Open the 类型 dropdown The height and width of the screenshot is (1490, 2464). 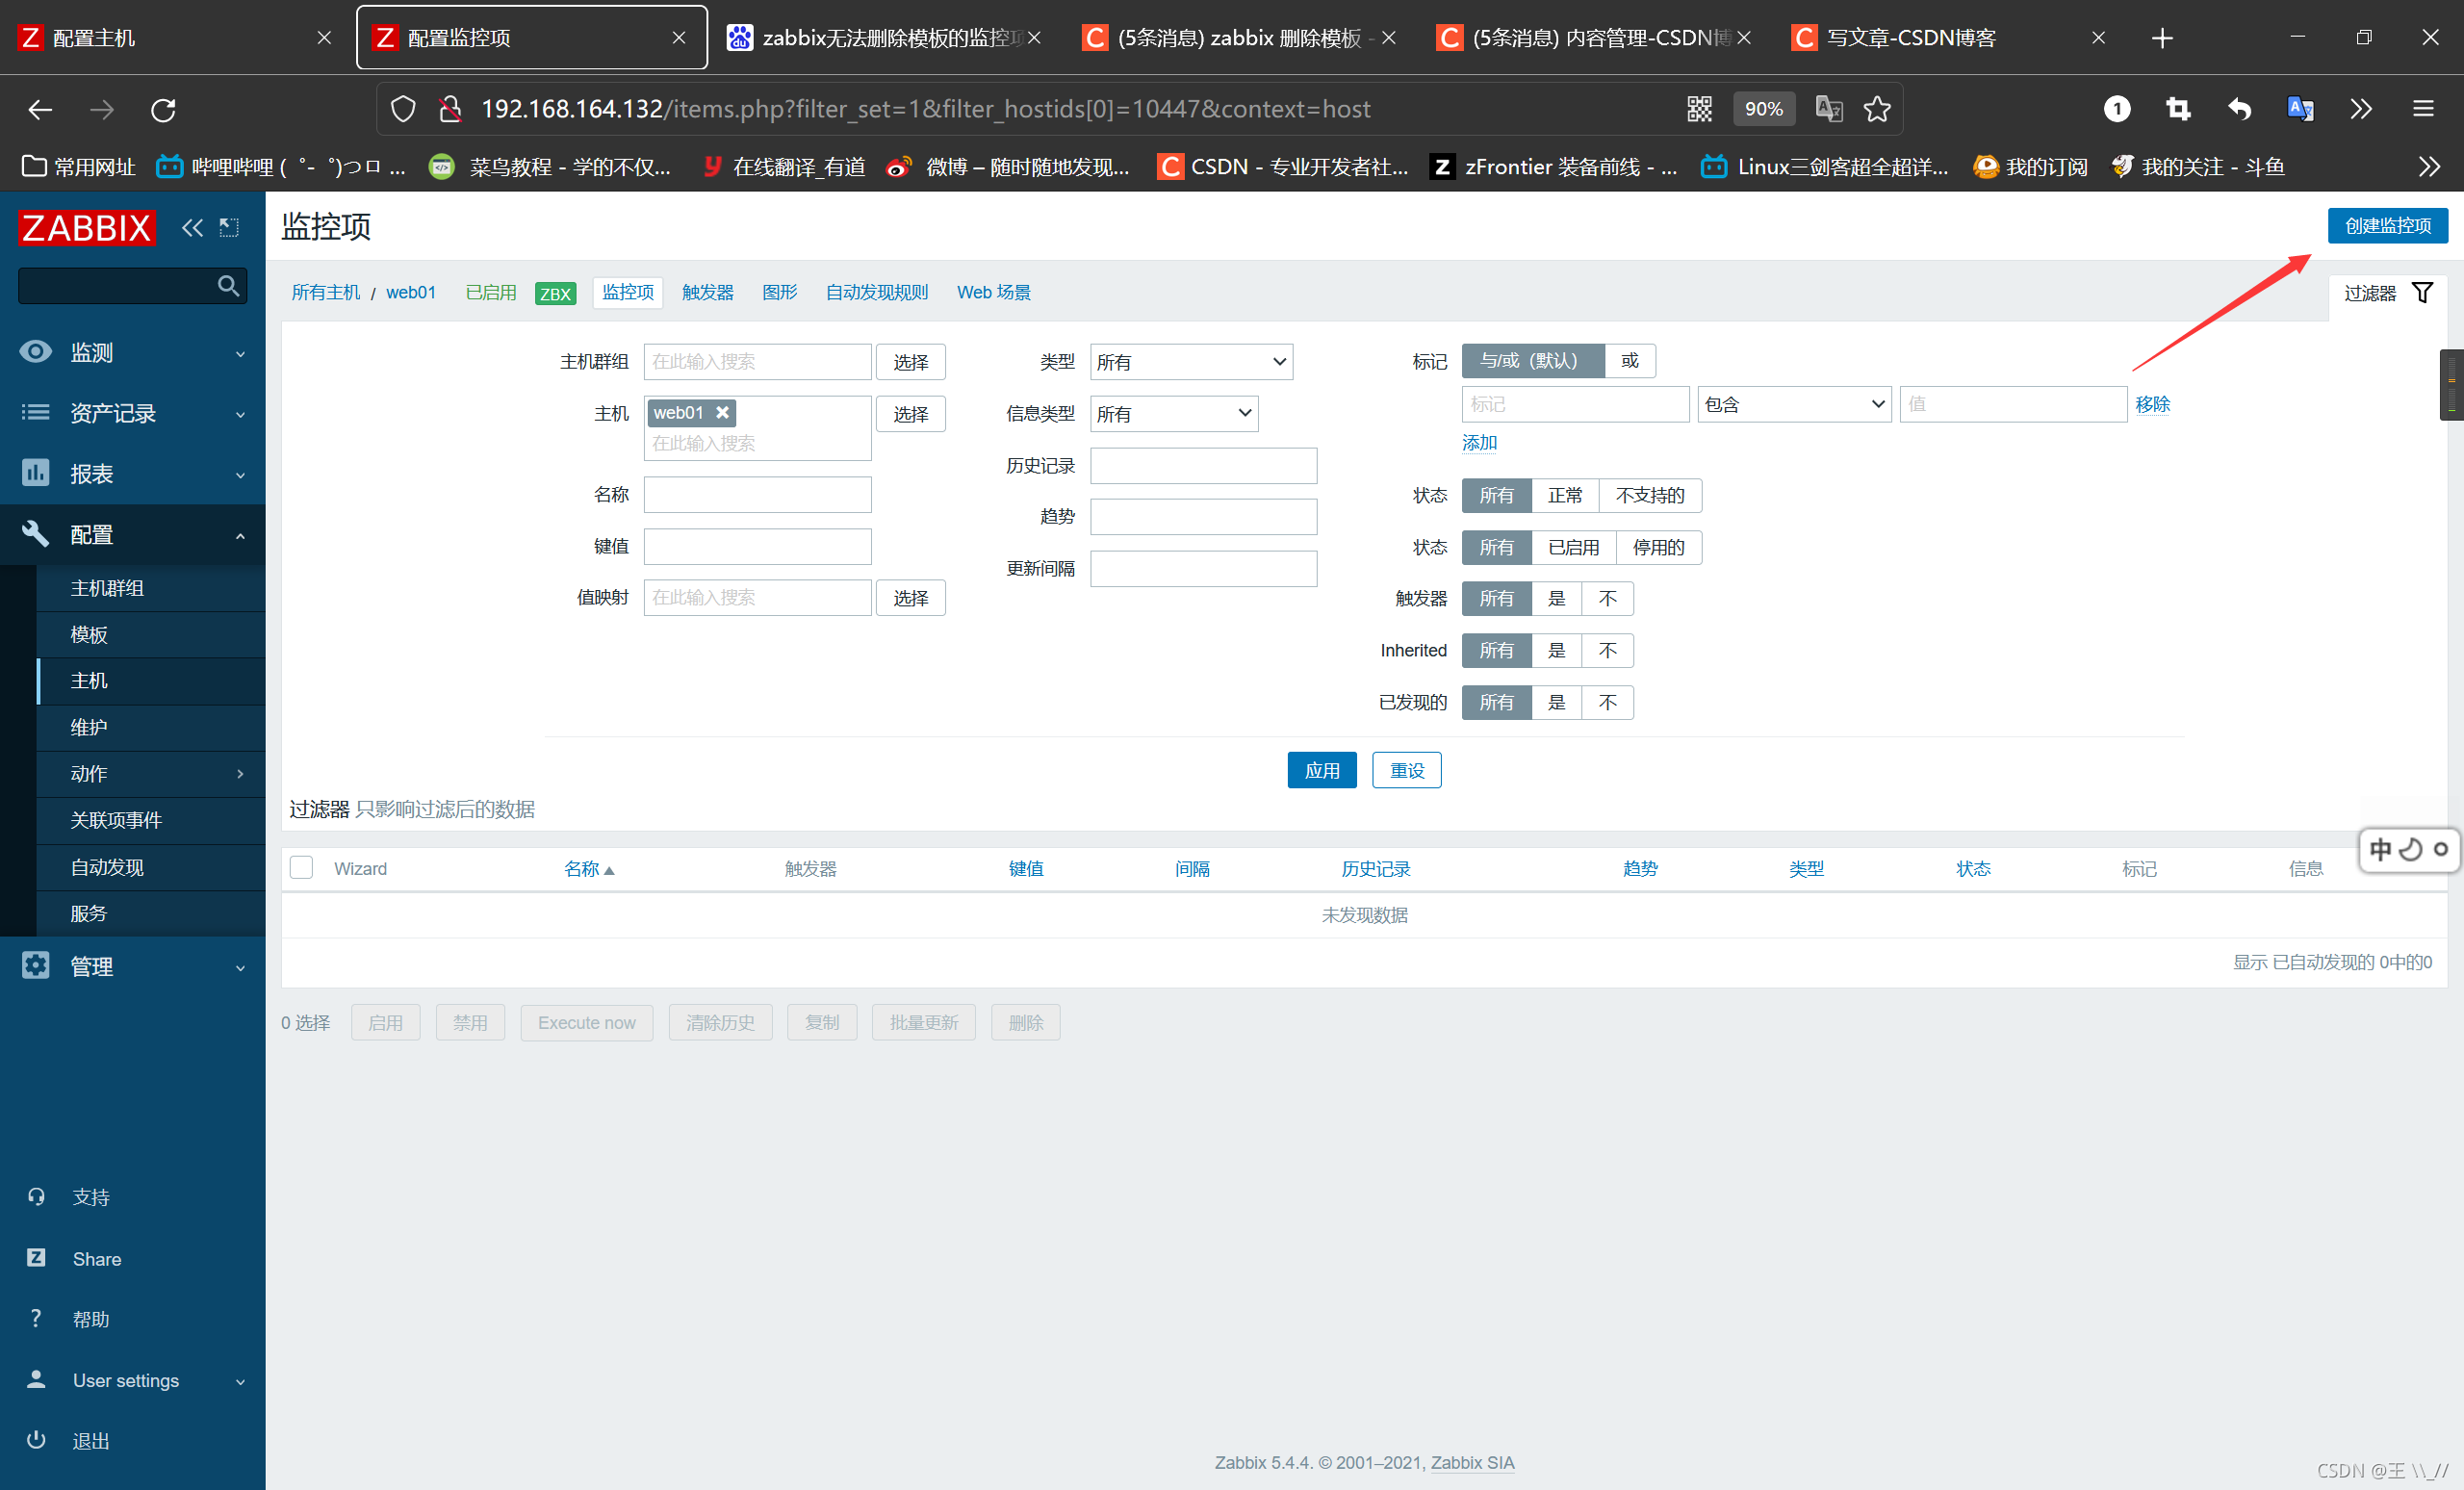(1190, 362)
